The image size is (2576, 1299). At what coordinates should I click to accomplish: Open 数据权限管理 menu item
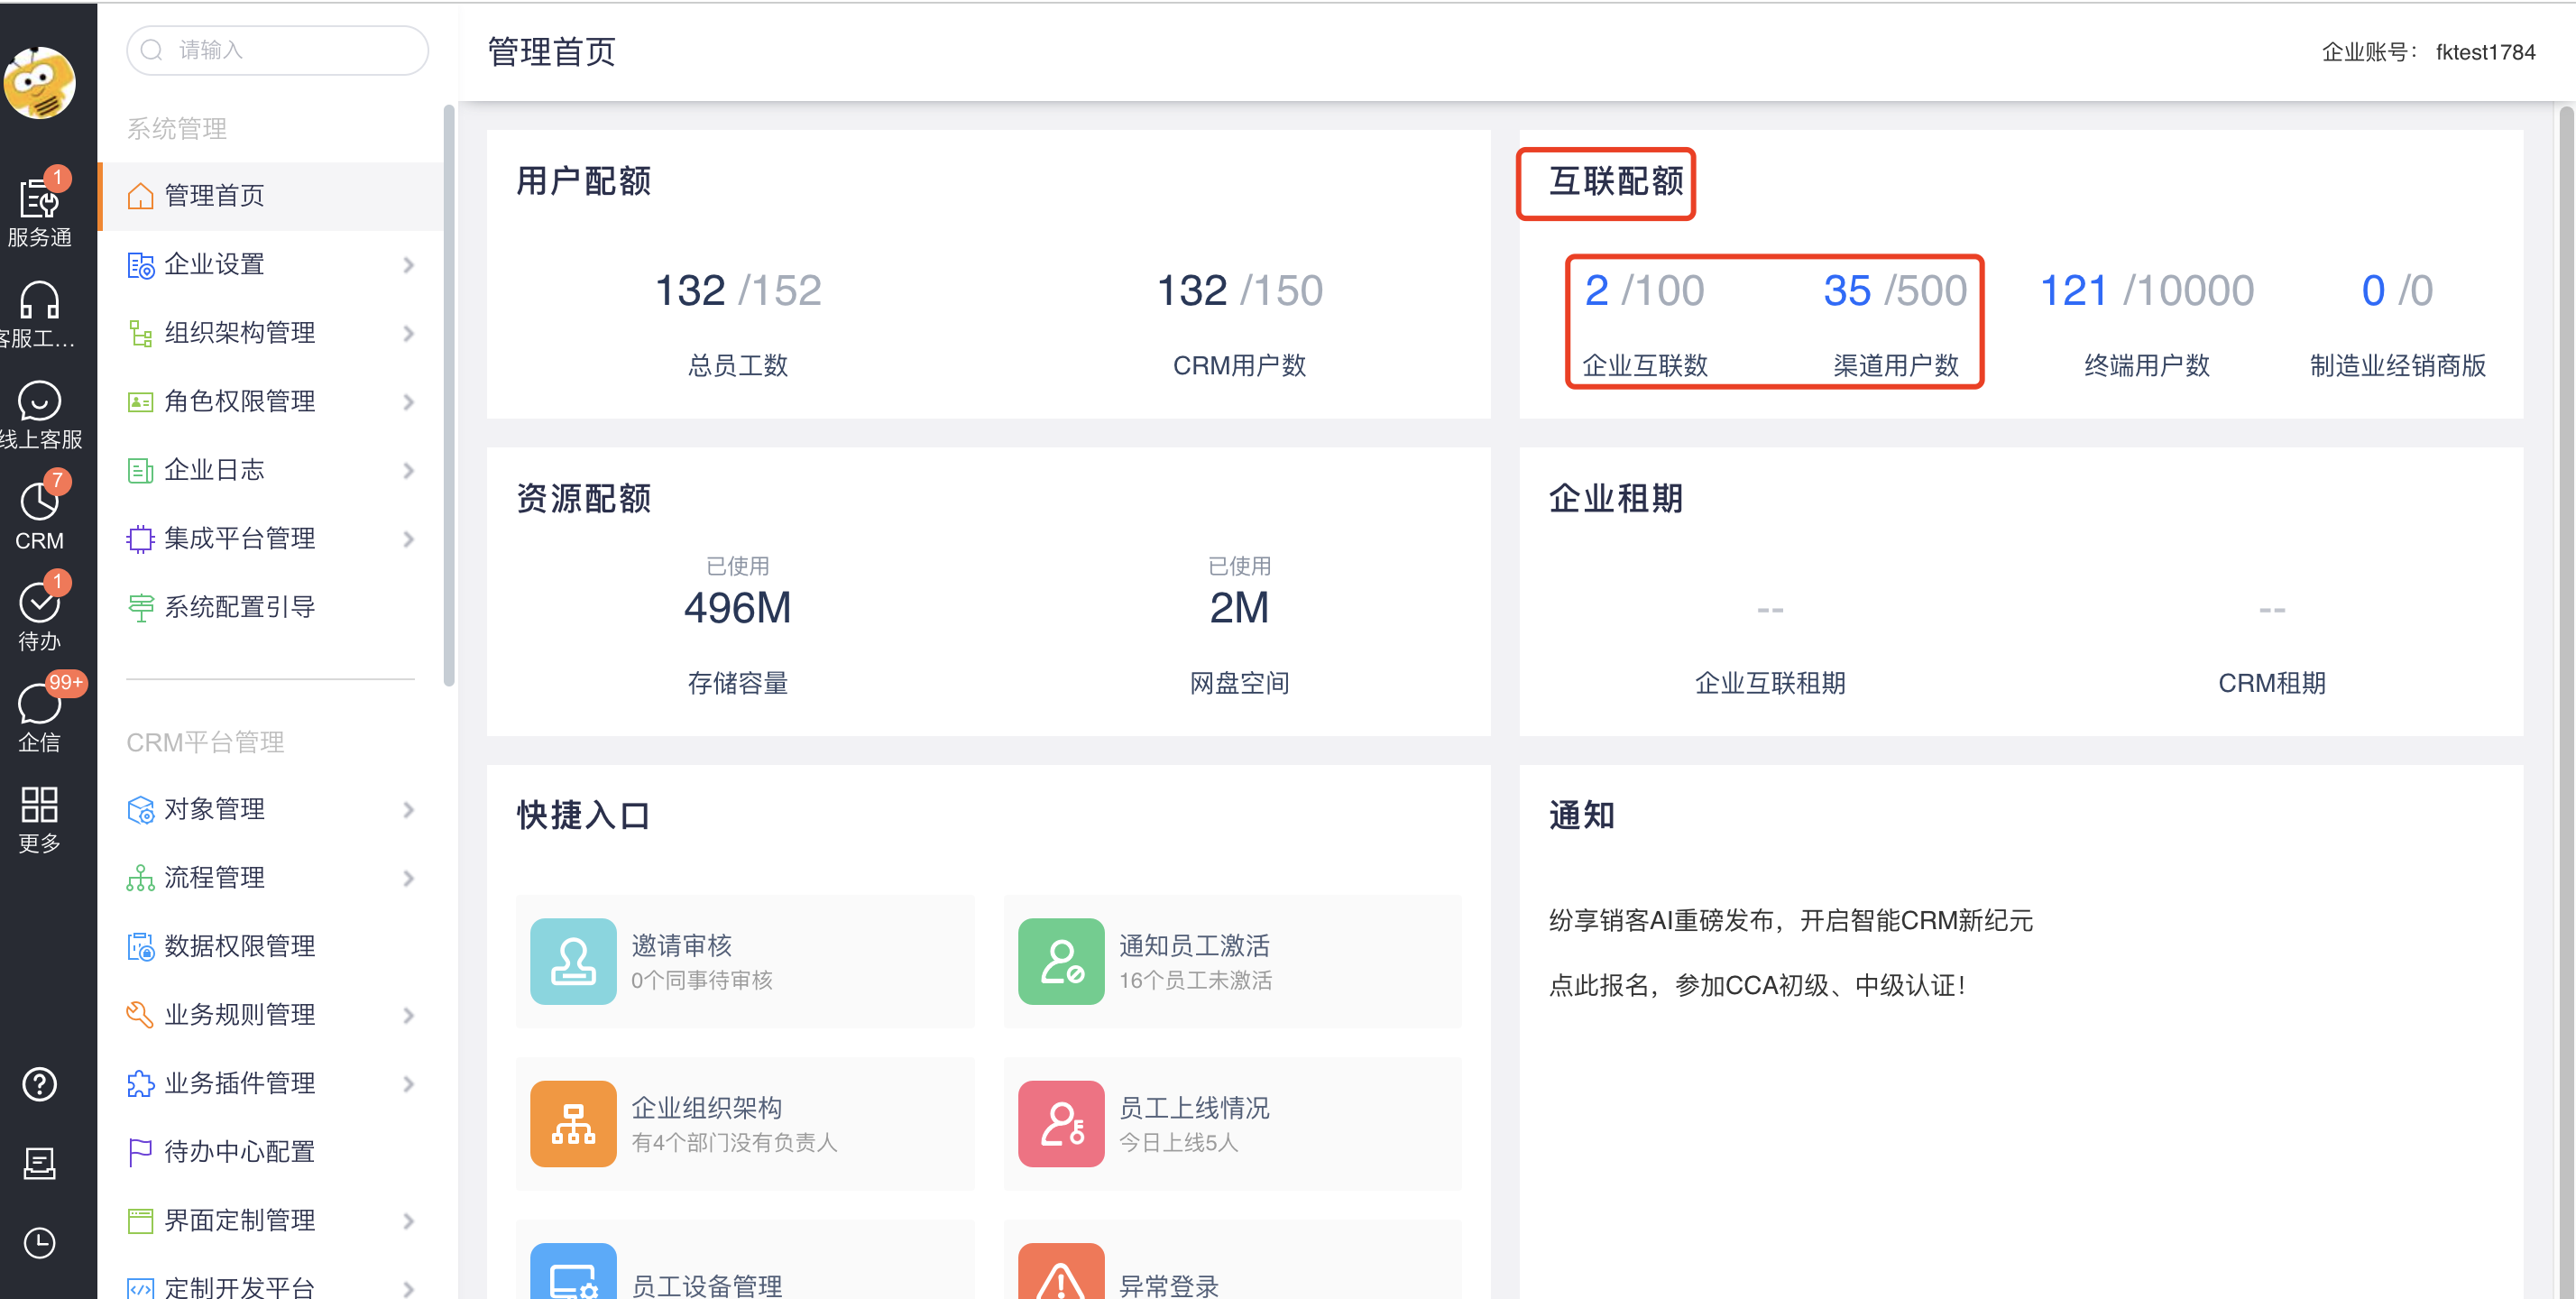[270, 946]
